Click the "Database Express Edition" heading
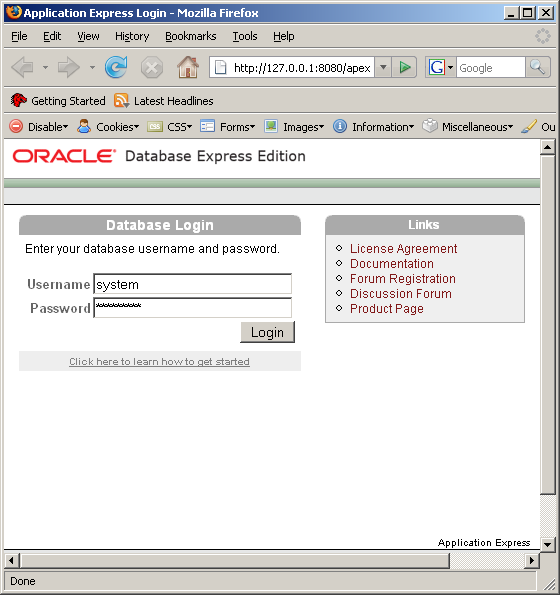 click(215, 156)
